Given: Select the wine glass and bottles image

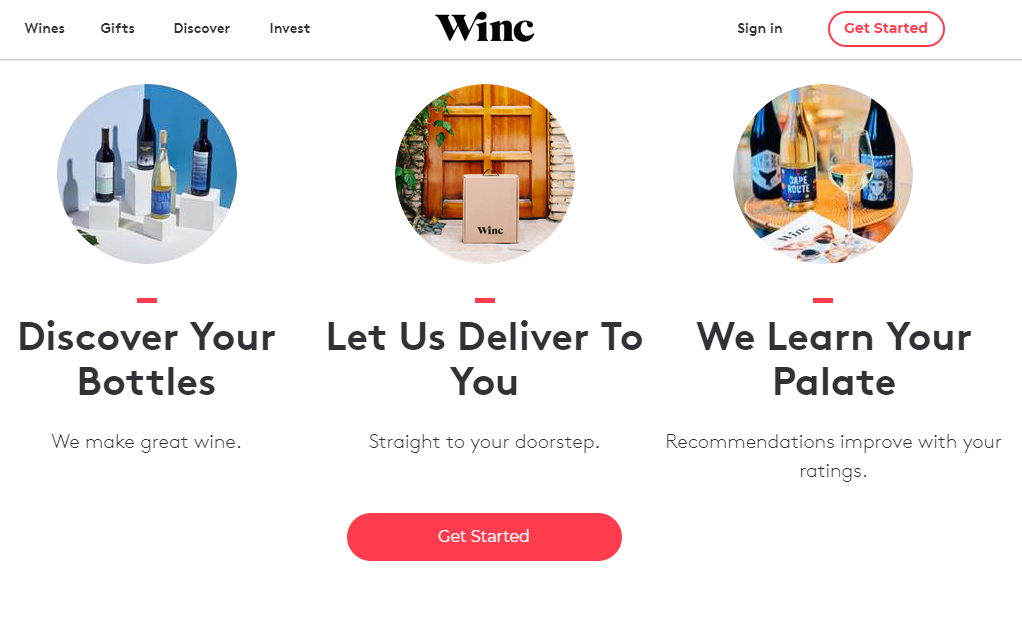Looking at the screenshot, I should coord(823,174).
